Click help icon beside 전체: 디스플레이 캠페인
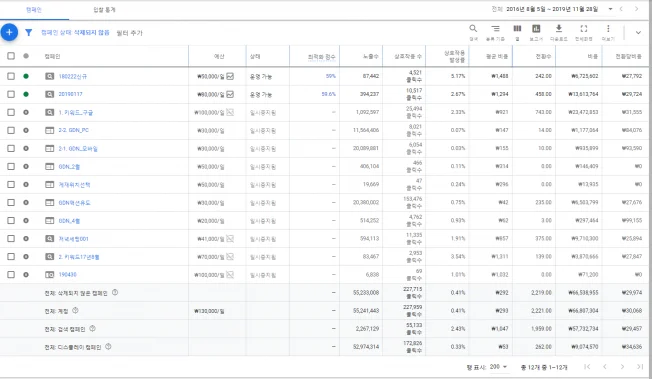 [108, 346]
